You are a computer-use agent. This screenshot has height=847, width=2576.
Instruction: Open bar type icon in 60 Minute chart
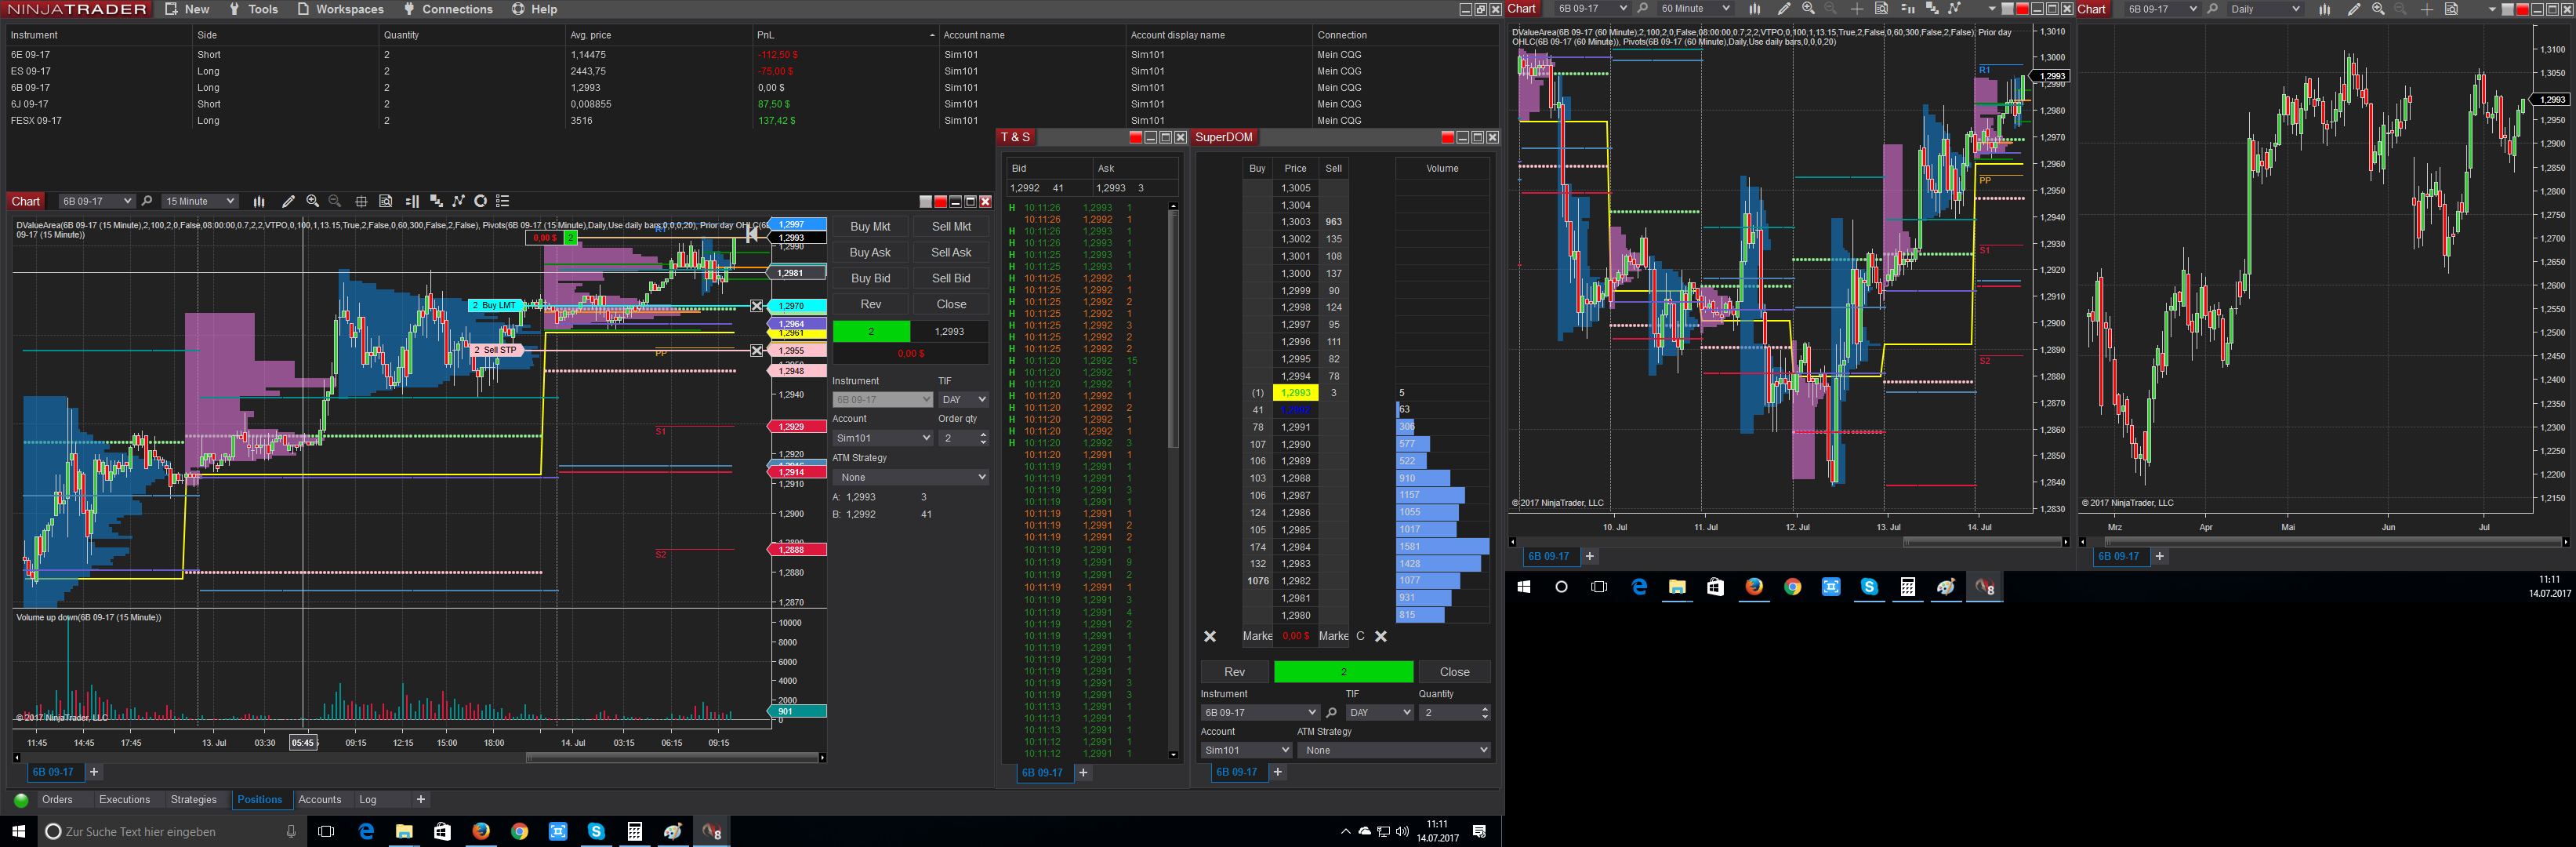(x=1755, y=9)
